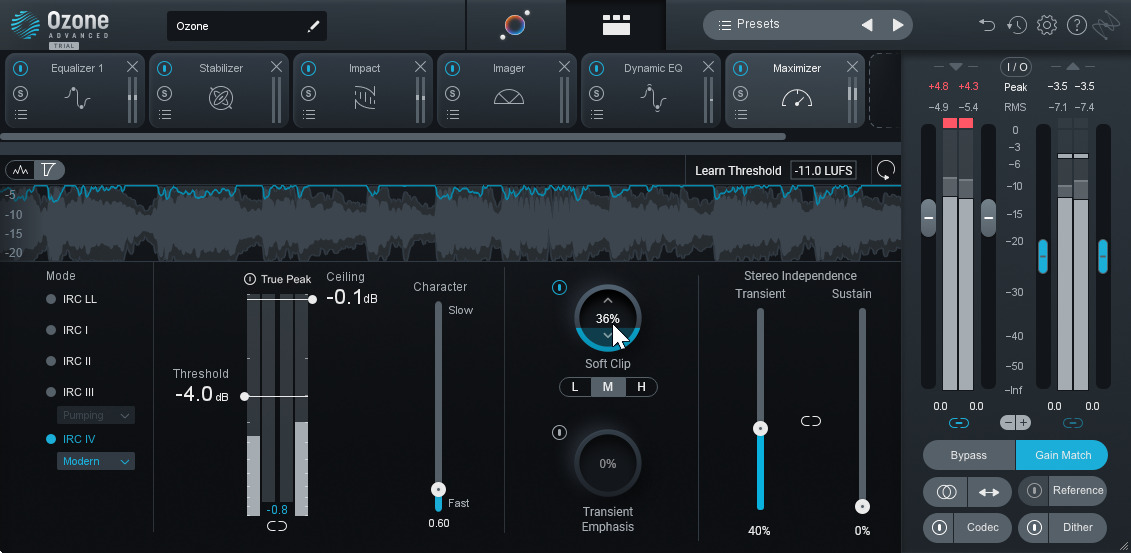Image resolution: width=1131 pixels, height=553 pixels.
Task: Click the Sustain slider handle
Action: 862,507
